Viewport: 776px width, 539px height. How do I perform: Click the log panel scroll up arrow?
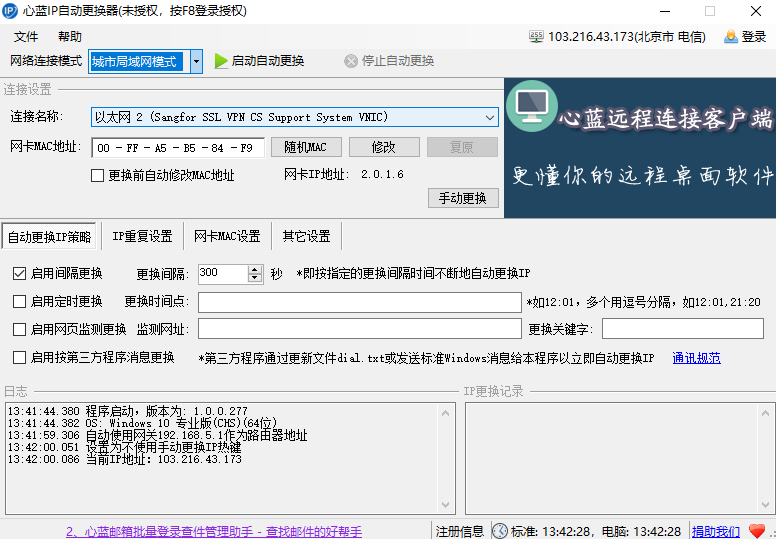tap(445, 413)
